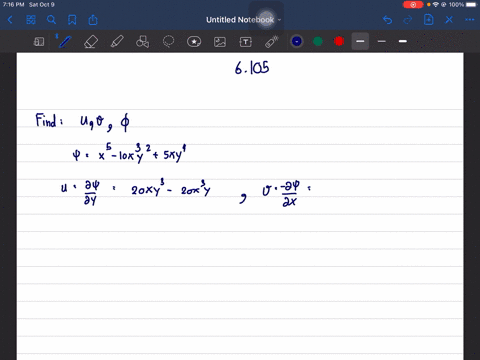
Task: Choose the red pen color
Action: 339,41
